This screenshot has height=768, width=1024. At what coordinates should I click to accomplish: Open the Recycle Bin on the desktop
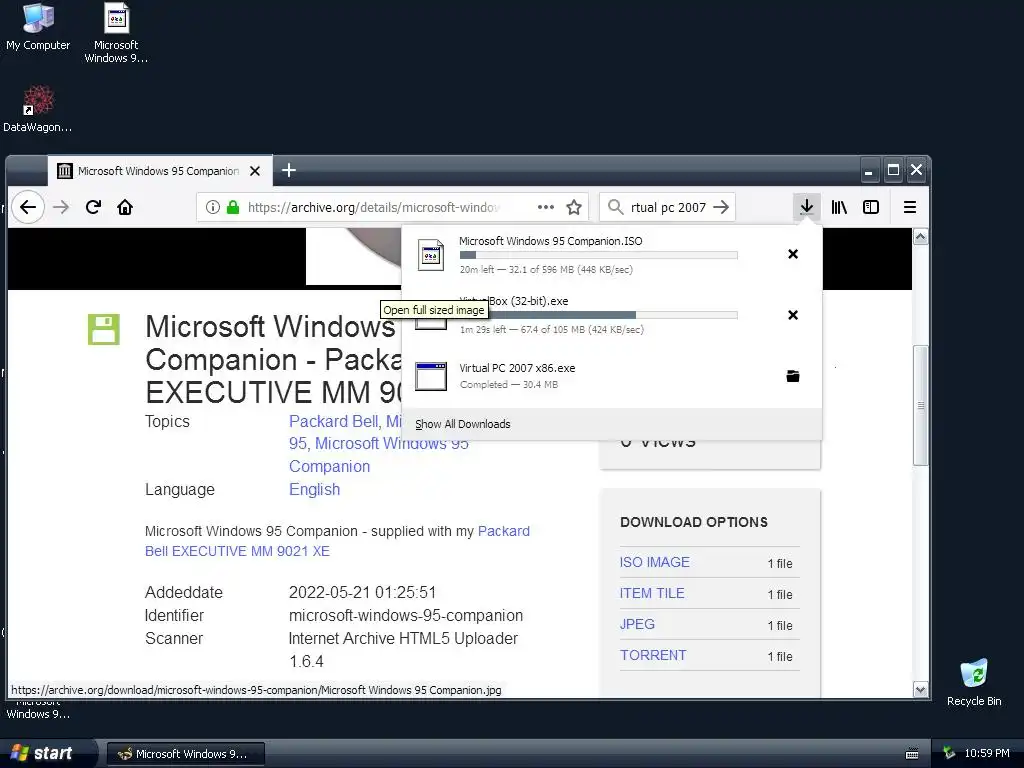point(974,682)
